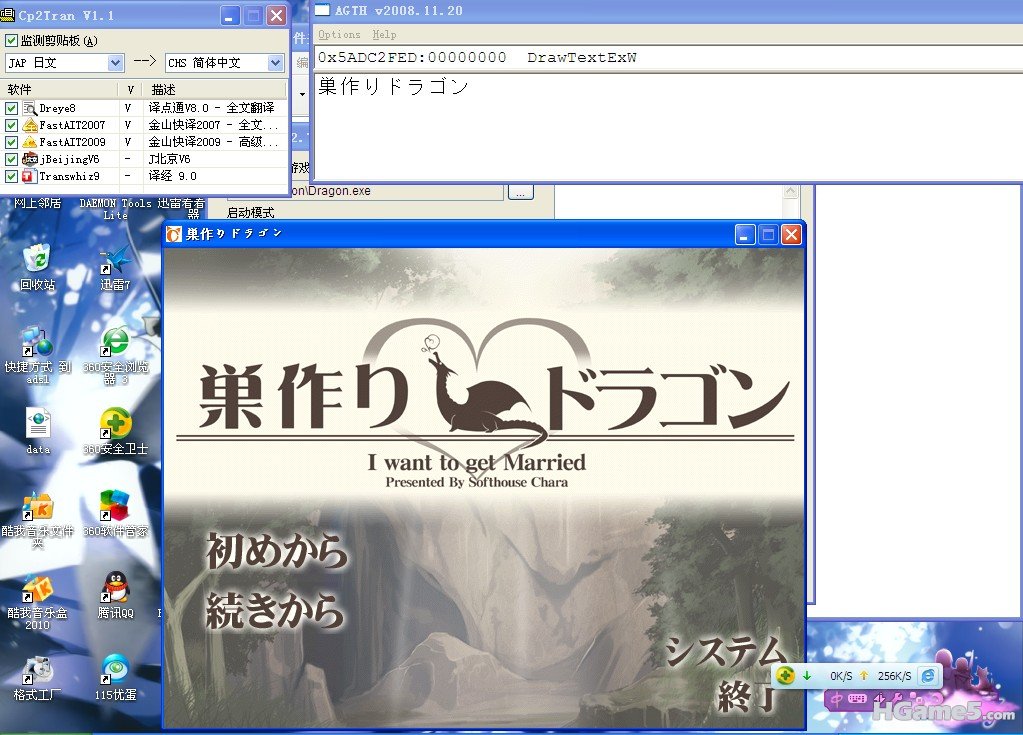Open the 格式工厂 desktop shortcut
The width and height of the screenshot is (1023, 735).
(x=37, y=670)
